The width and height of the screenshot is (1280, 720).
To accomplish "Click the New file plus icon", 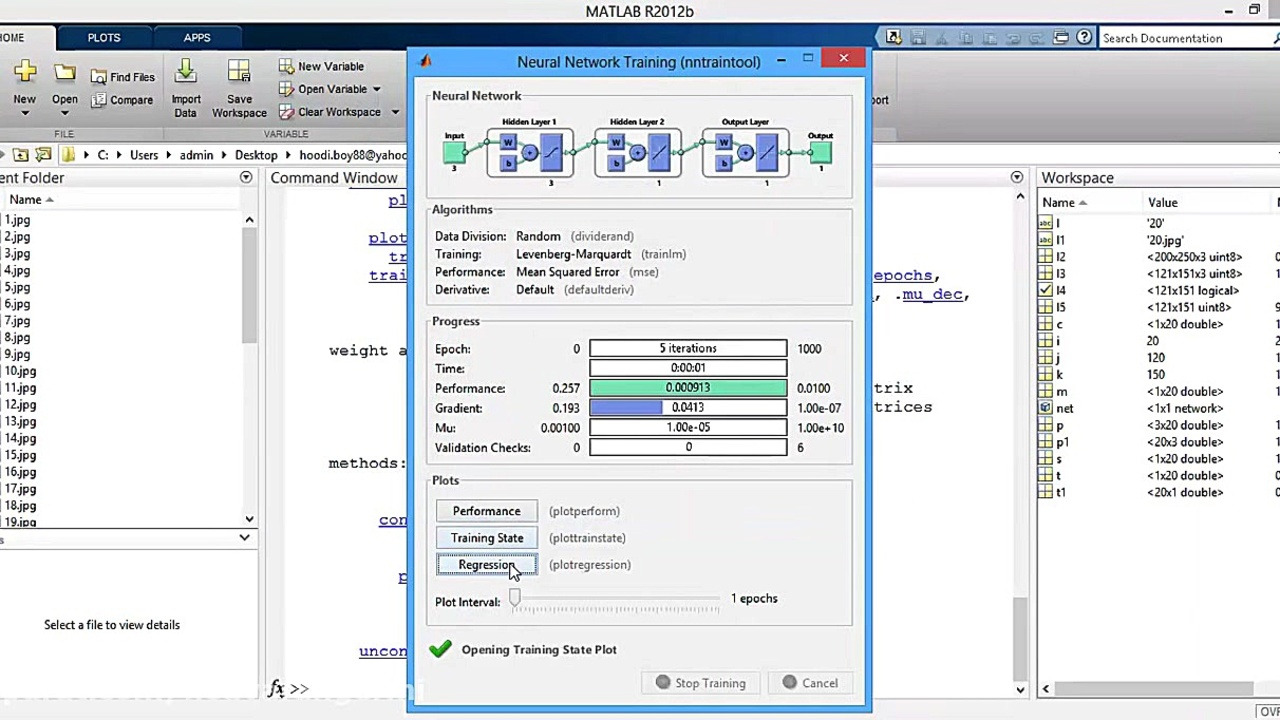I will point(25,72).
